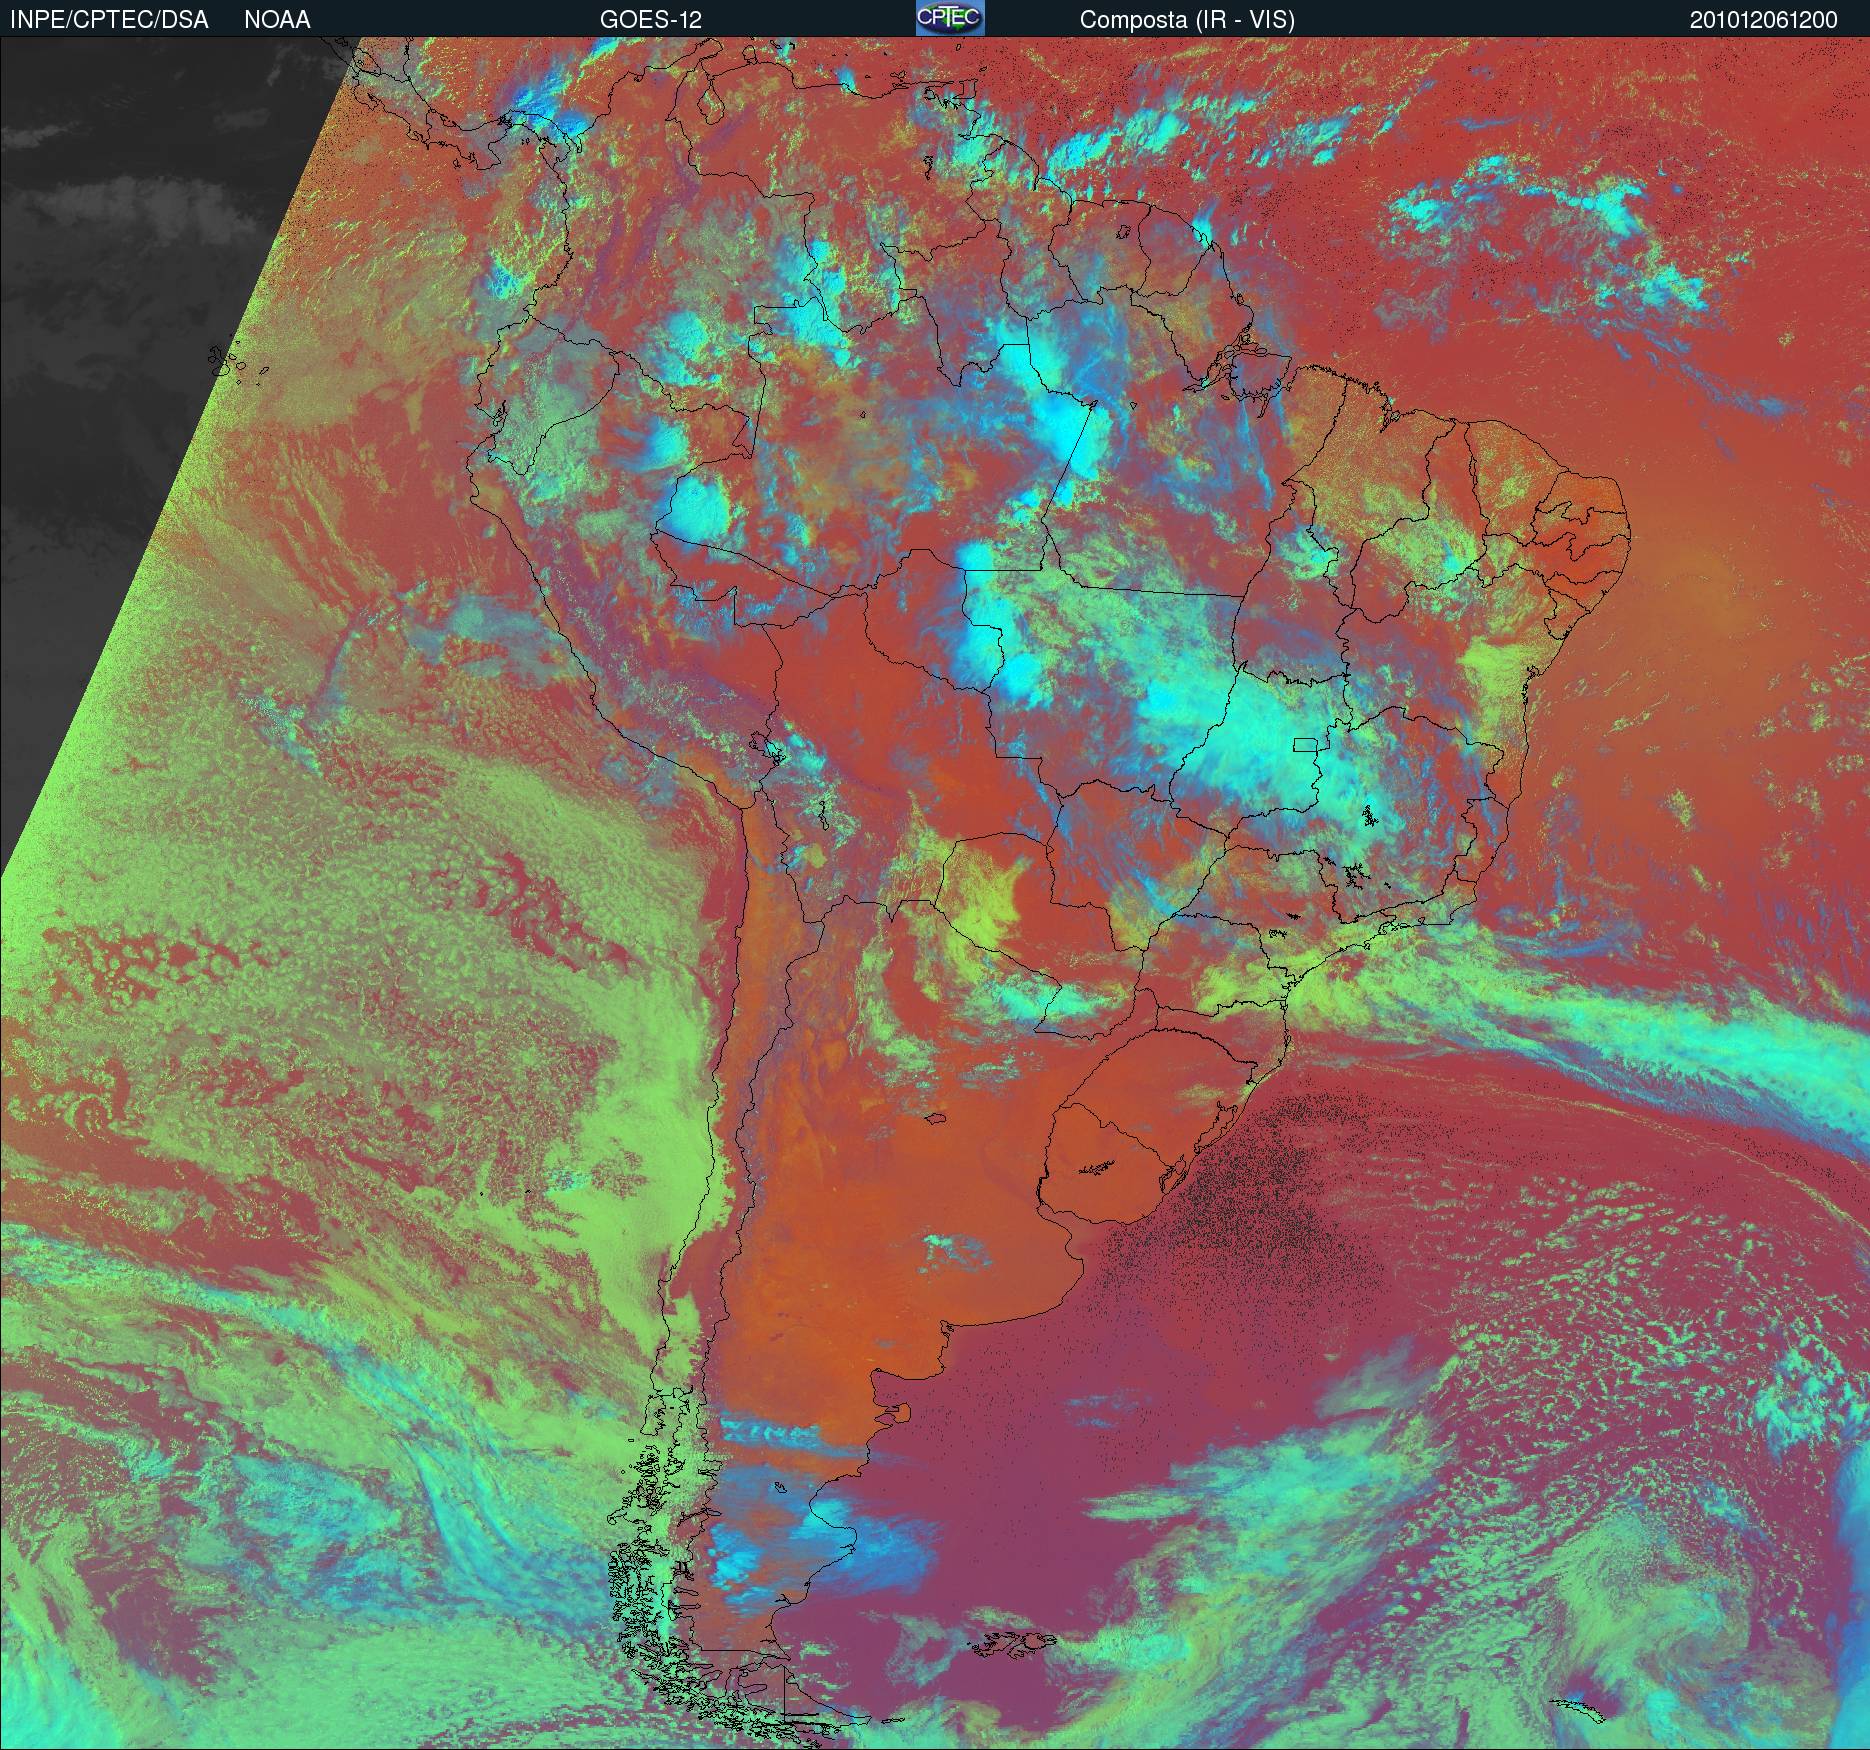
Task: Select the 201012061200 timestamp
Action: tap(1764, 20)
